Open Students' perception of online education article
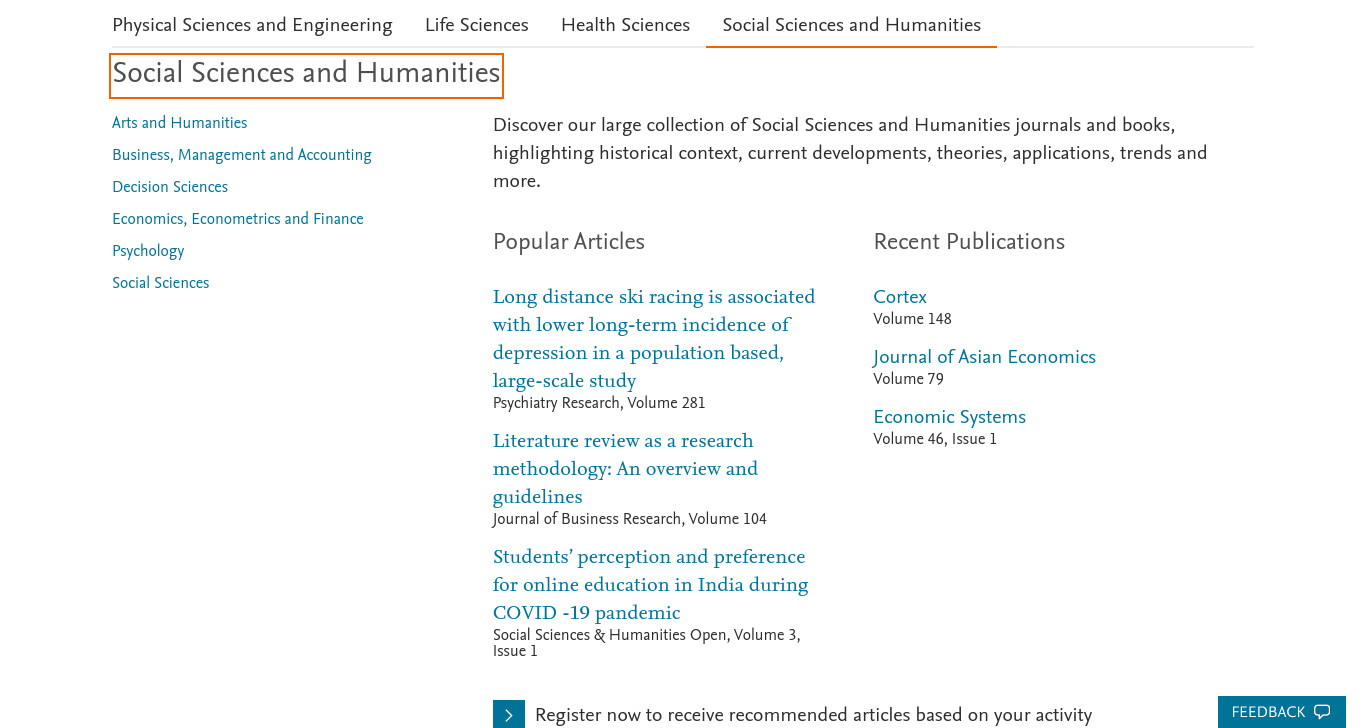 pyautogui.click(x=650, y=585)
